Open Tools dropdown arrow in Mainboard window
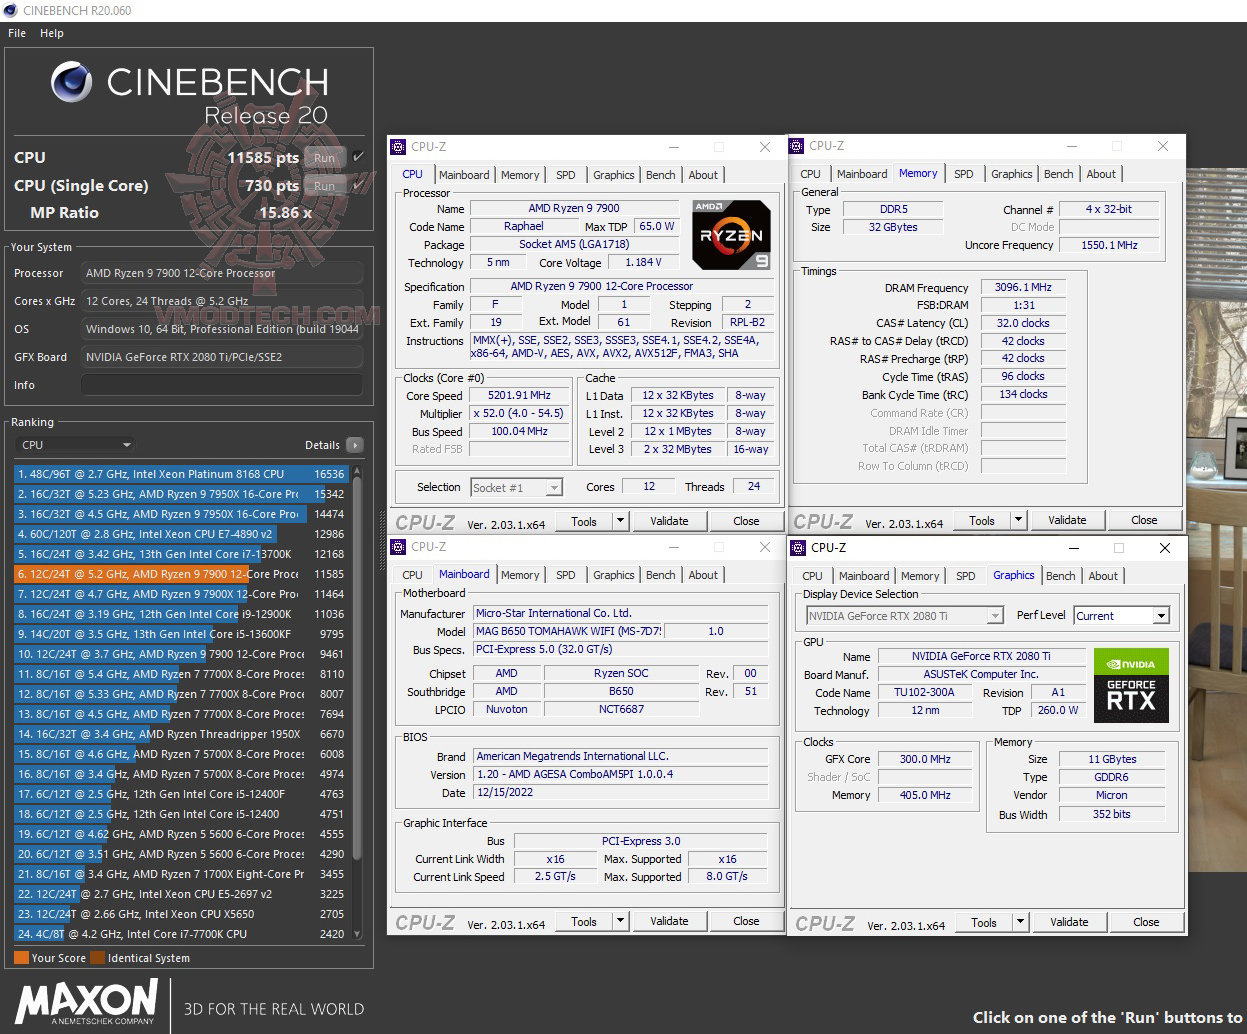Image resolution: width=1247 pixels, height=1034 pixels. [620, 921]
